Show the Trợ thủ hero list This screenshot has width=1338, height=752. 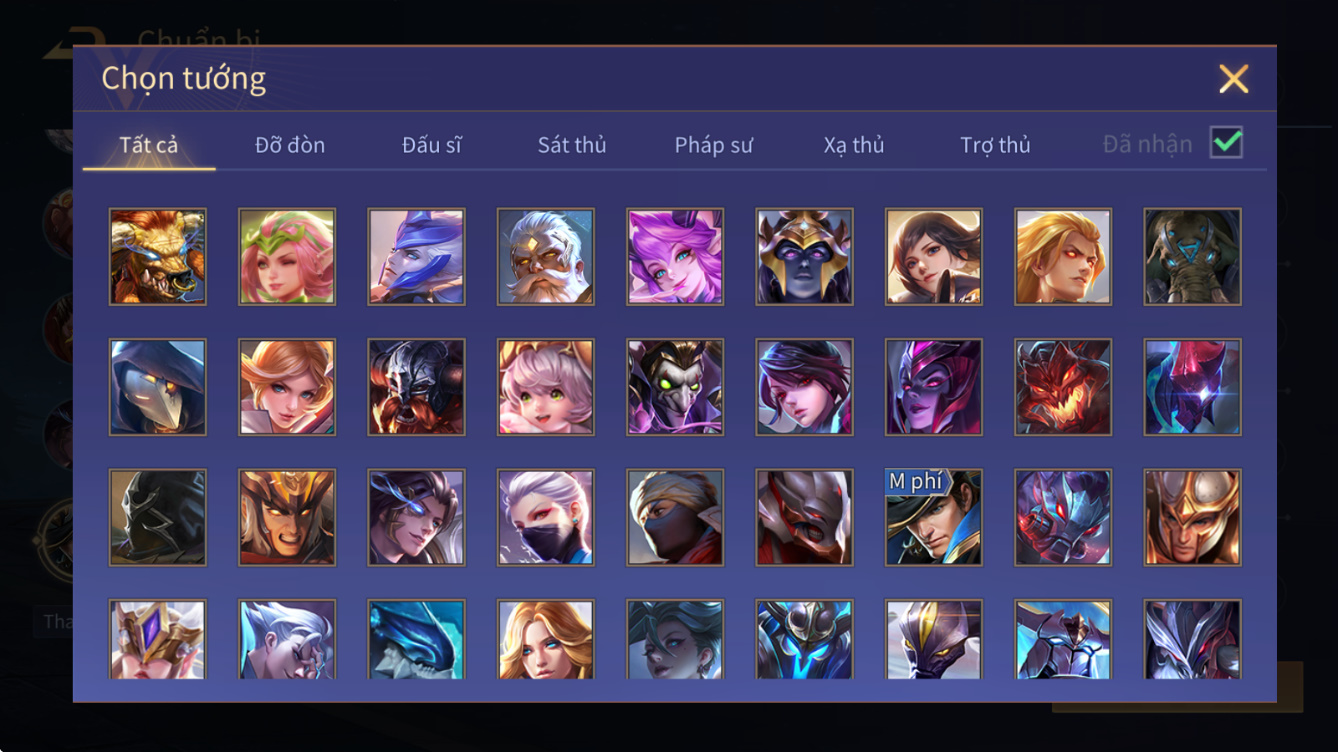tap(995, 145)
